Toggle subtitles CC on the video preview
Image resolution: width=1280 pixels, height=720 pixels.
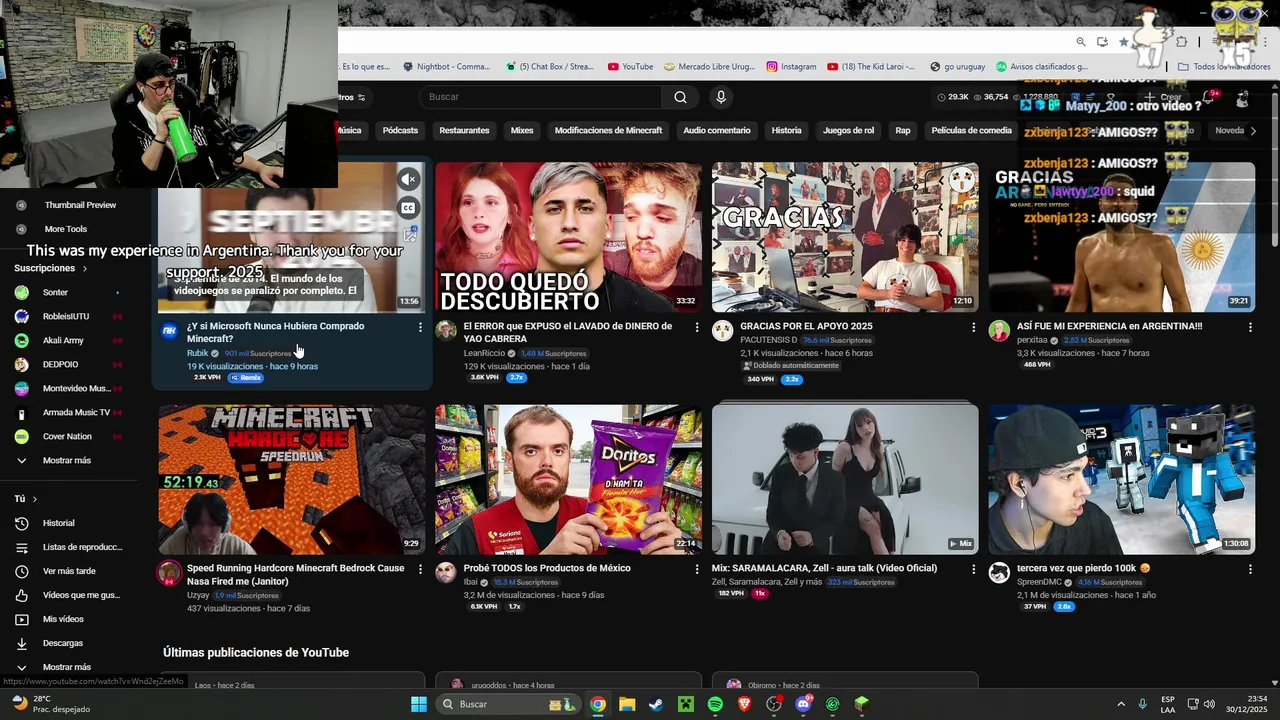pos(408,208)
